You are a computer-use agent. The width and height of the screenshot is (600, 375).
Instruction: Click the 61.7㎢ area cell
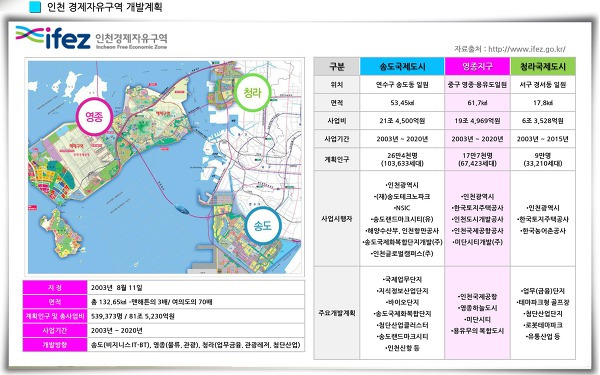tap(477, 103)
